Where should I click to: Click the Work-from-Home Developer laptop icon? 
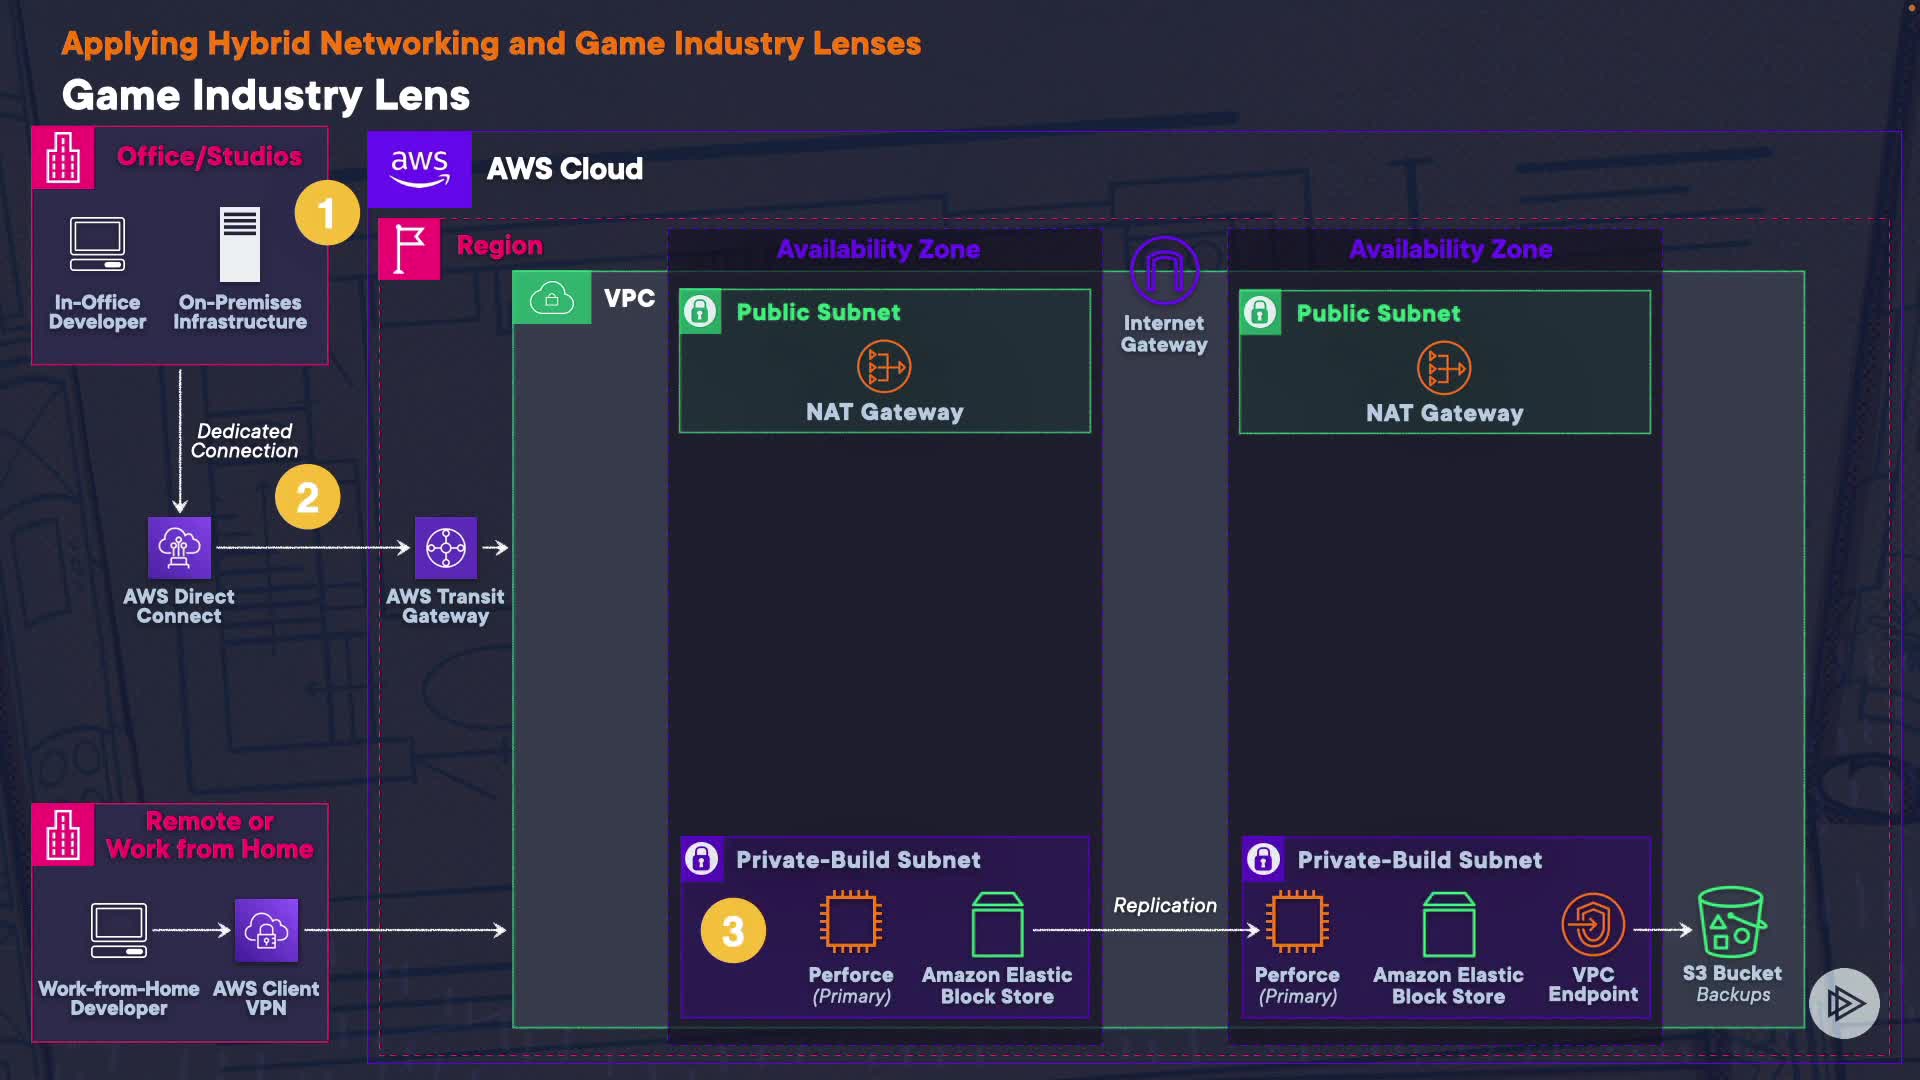[119, 930]
